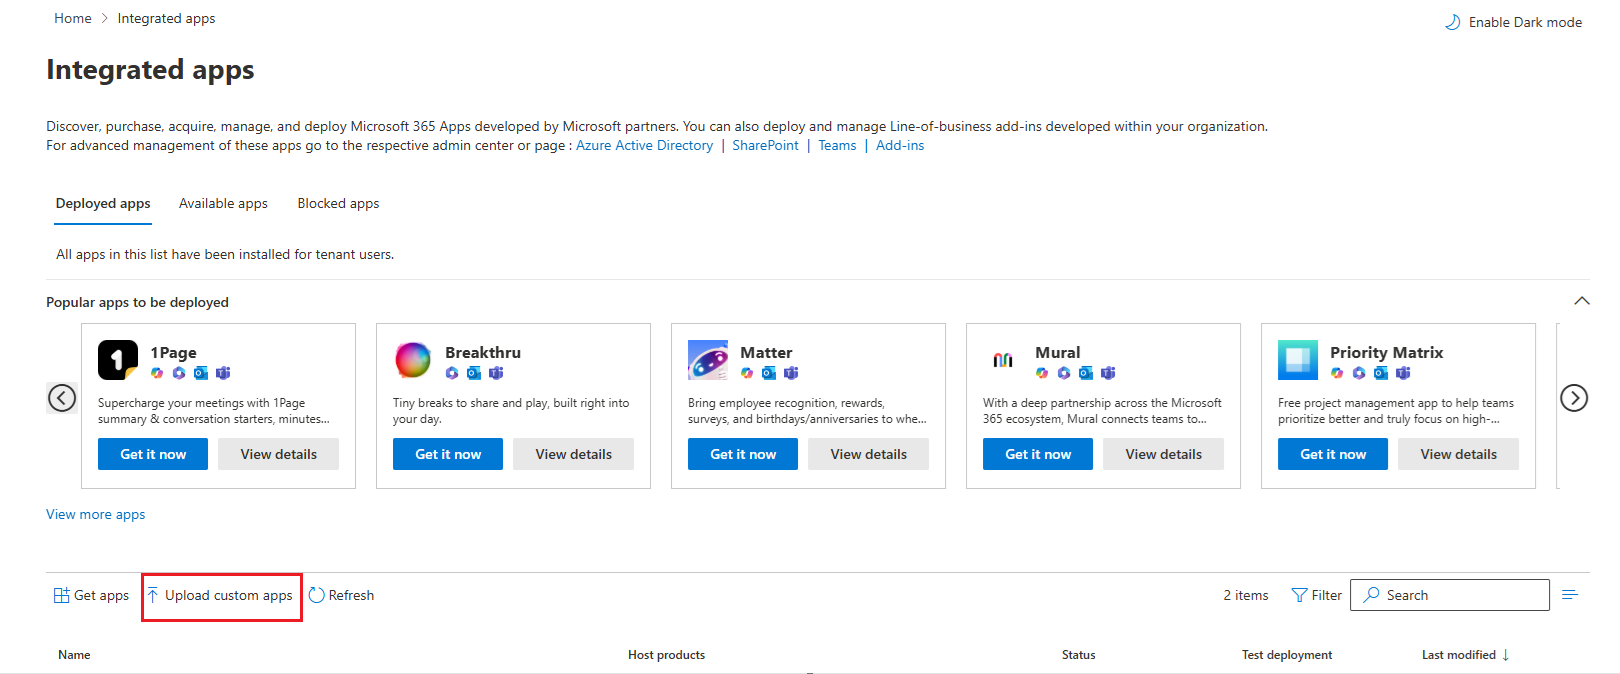Click the Microsoft 365 icon under 1Page
This screenshot has height=674, width=1620.
[x=179, y=373]
